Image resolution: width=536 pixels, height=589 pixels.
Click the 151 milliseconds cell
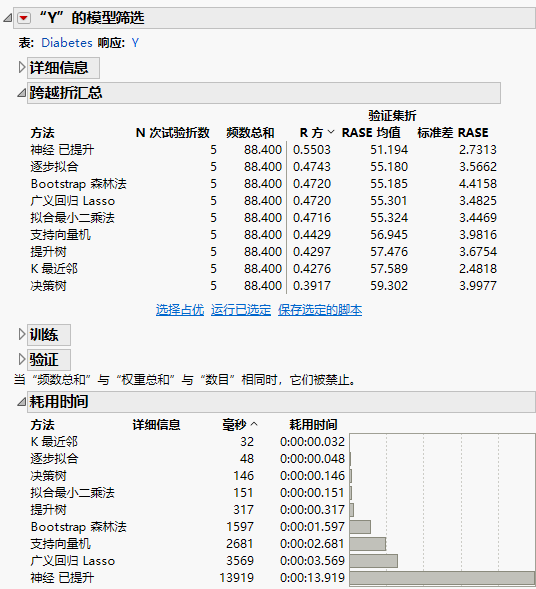(243, 493)
